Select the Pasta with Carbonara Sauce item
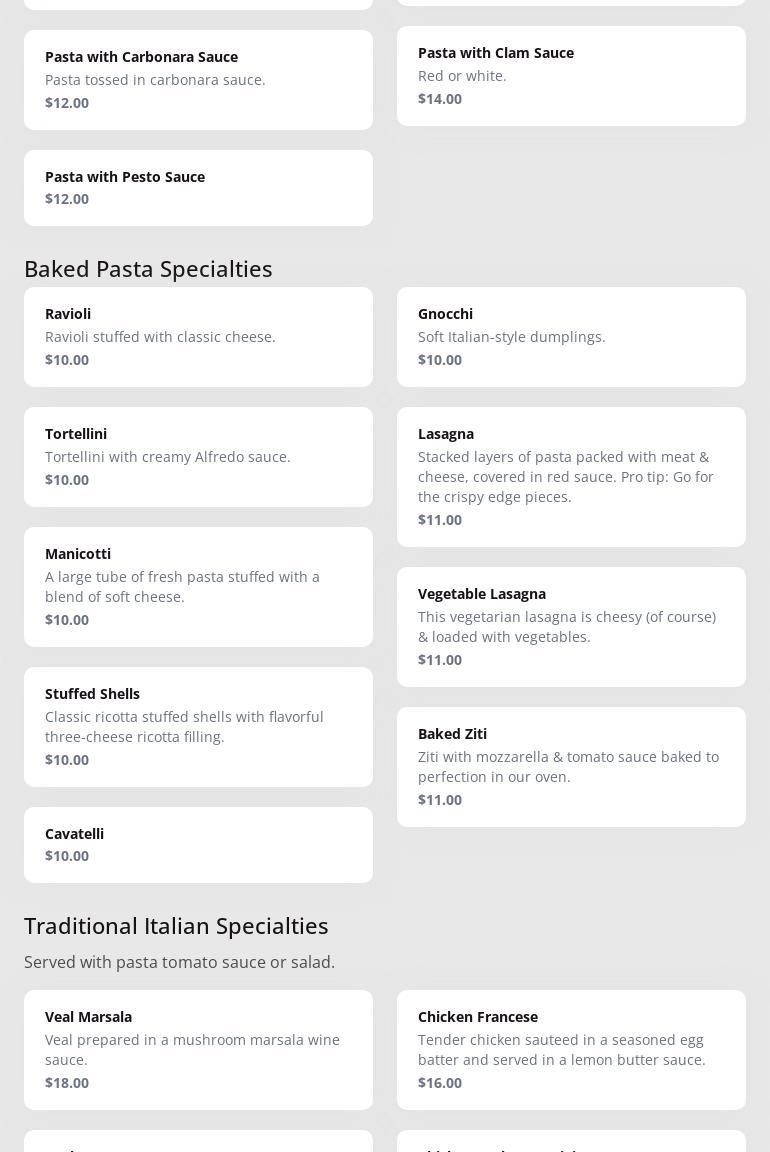 tap(198, 80)
